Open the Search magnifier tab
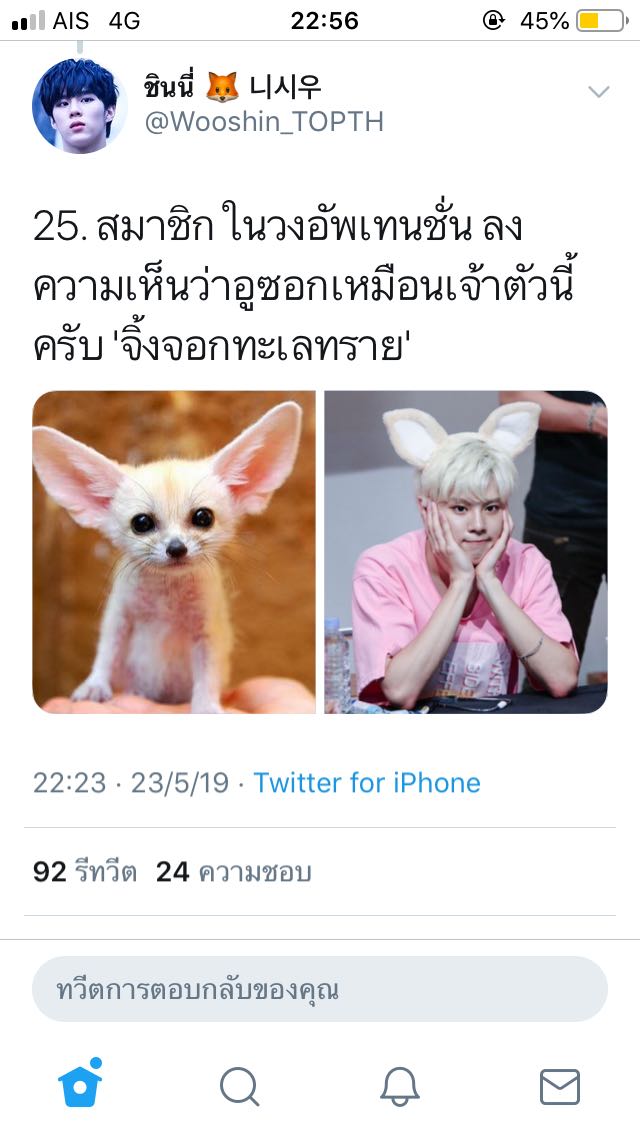640x1136 pixels. (x=239, y=1087)
